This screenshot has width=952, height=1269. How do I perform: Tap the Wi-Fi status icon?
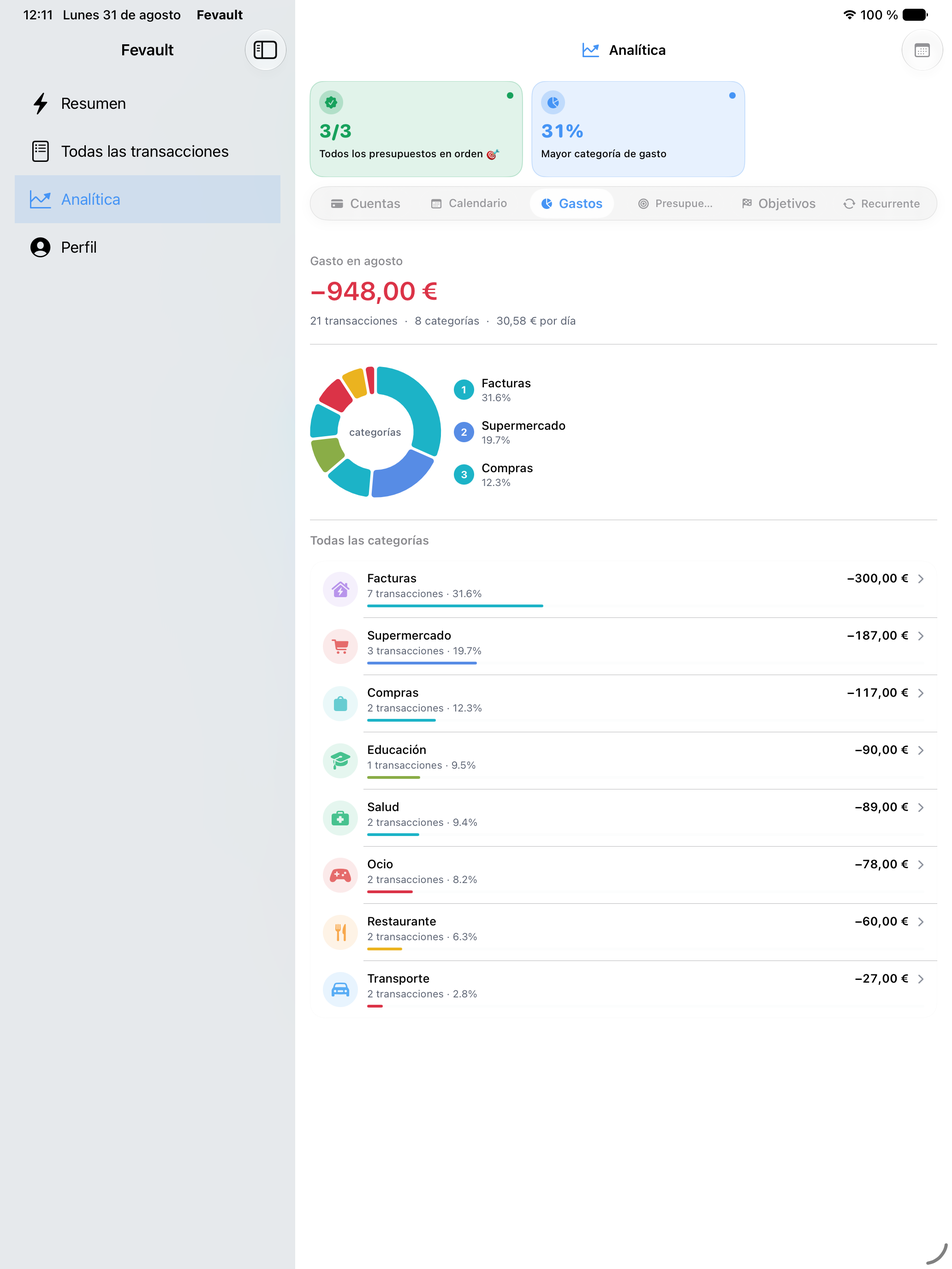click(849, 15)
